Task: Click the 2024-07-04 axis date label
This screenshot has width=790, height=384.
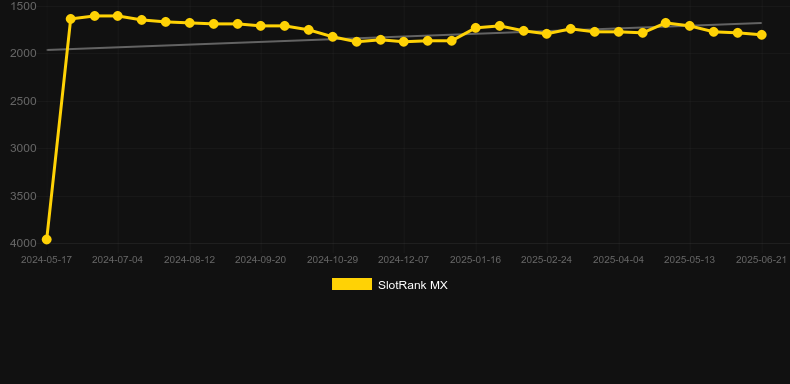Action: point(117,260)
